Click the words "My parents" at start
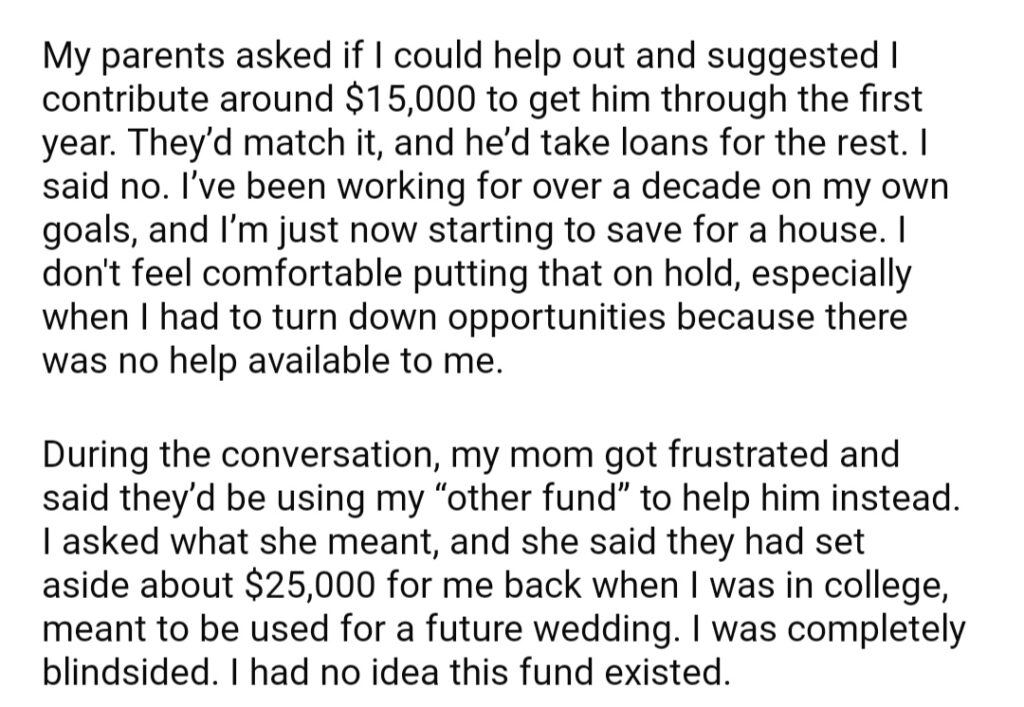This screenshot has width=1024, height=707. coord(133,57)
